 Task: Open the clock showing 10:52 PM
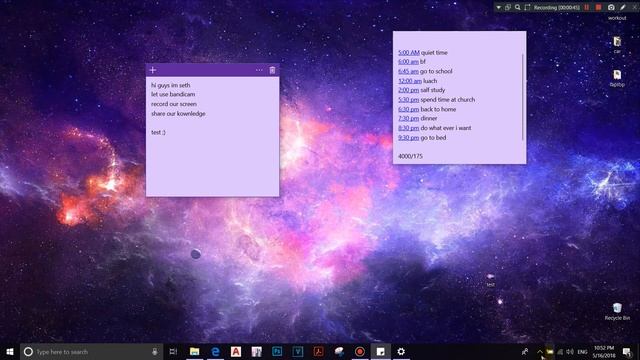(x=604, y=351)
